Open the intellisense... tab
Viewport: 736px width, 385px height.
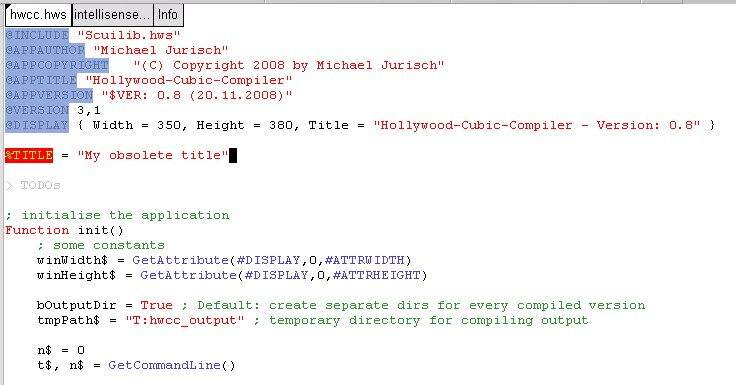113,15
